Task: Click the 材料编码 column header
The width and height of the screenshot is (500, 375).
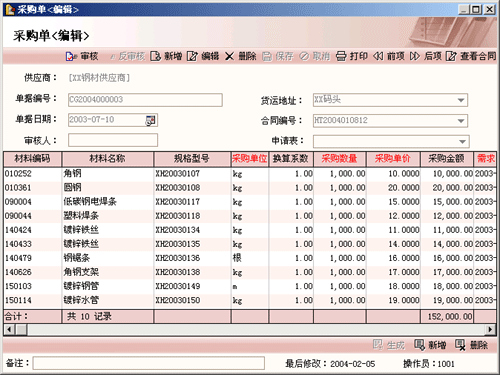Action: 33,159
